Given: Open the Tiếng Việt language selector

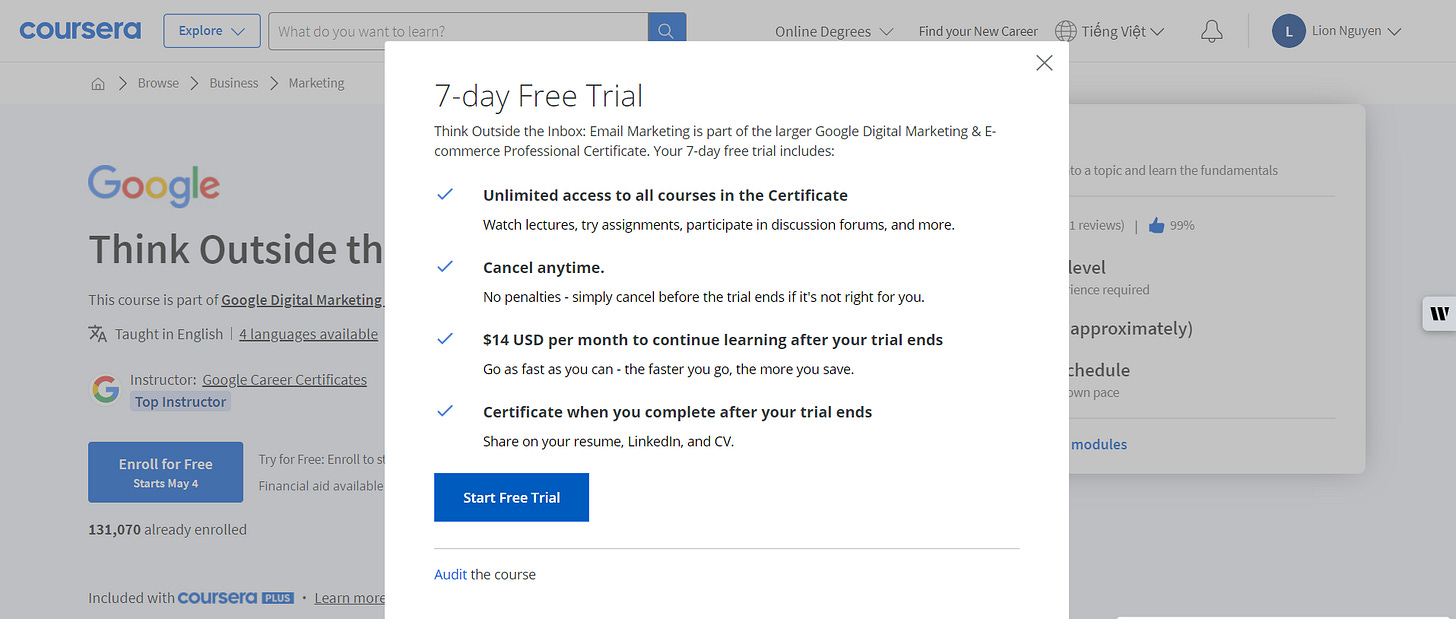Looking at the screenshot, I should tap(1122, 31).
